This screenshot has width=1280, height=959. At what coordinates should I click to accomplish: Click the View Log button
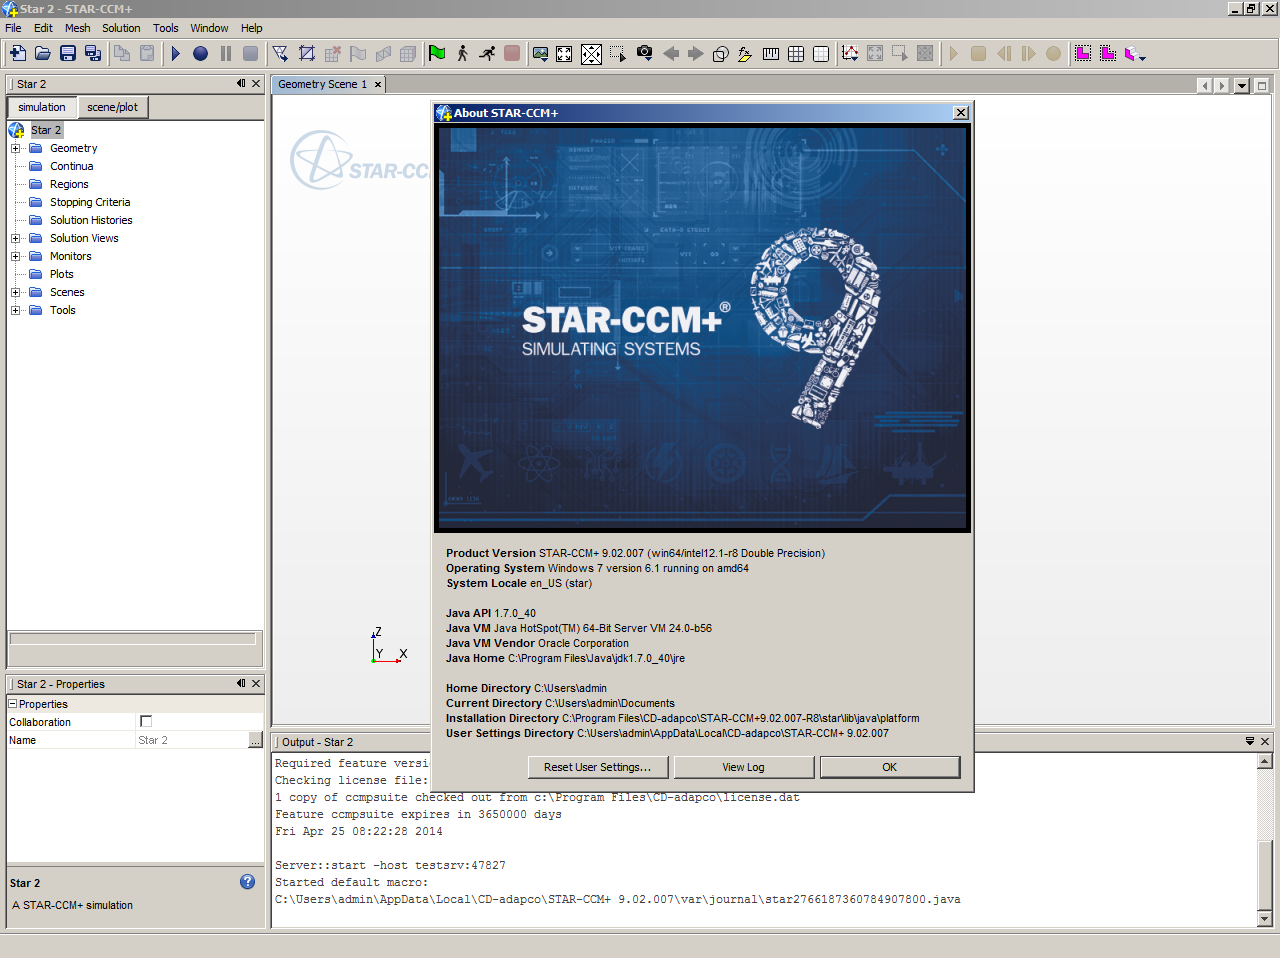pyautogui.click(x=743, y=767)
